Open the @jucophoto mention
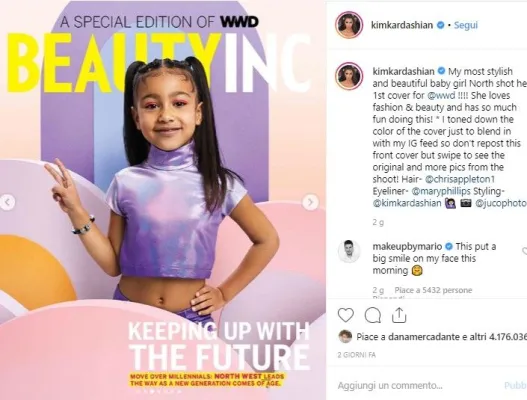Image resolution: width=527 pixels, height=400 pixels. point(501,203)
